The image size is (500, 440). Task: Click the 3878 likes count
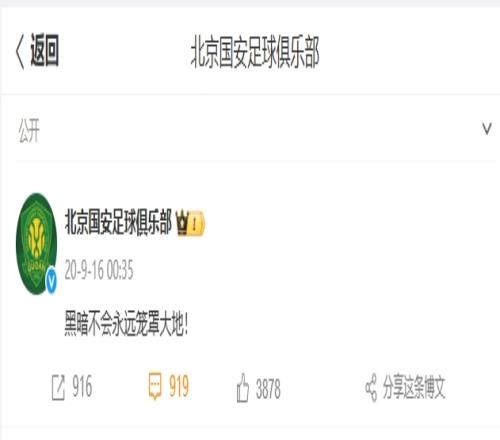coord(268,389)
